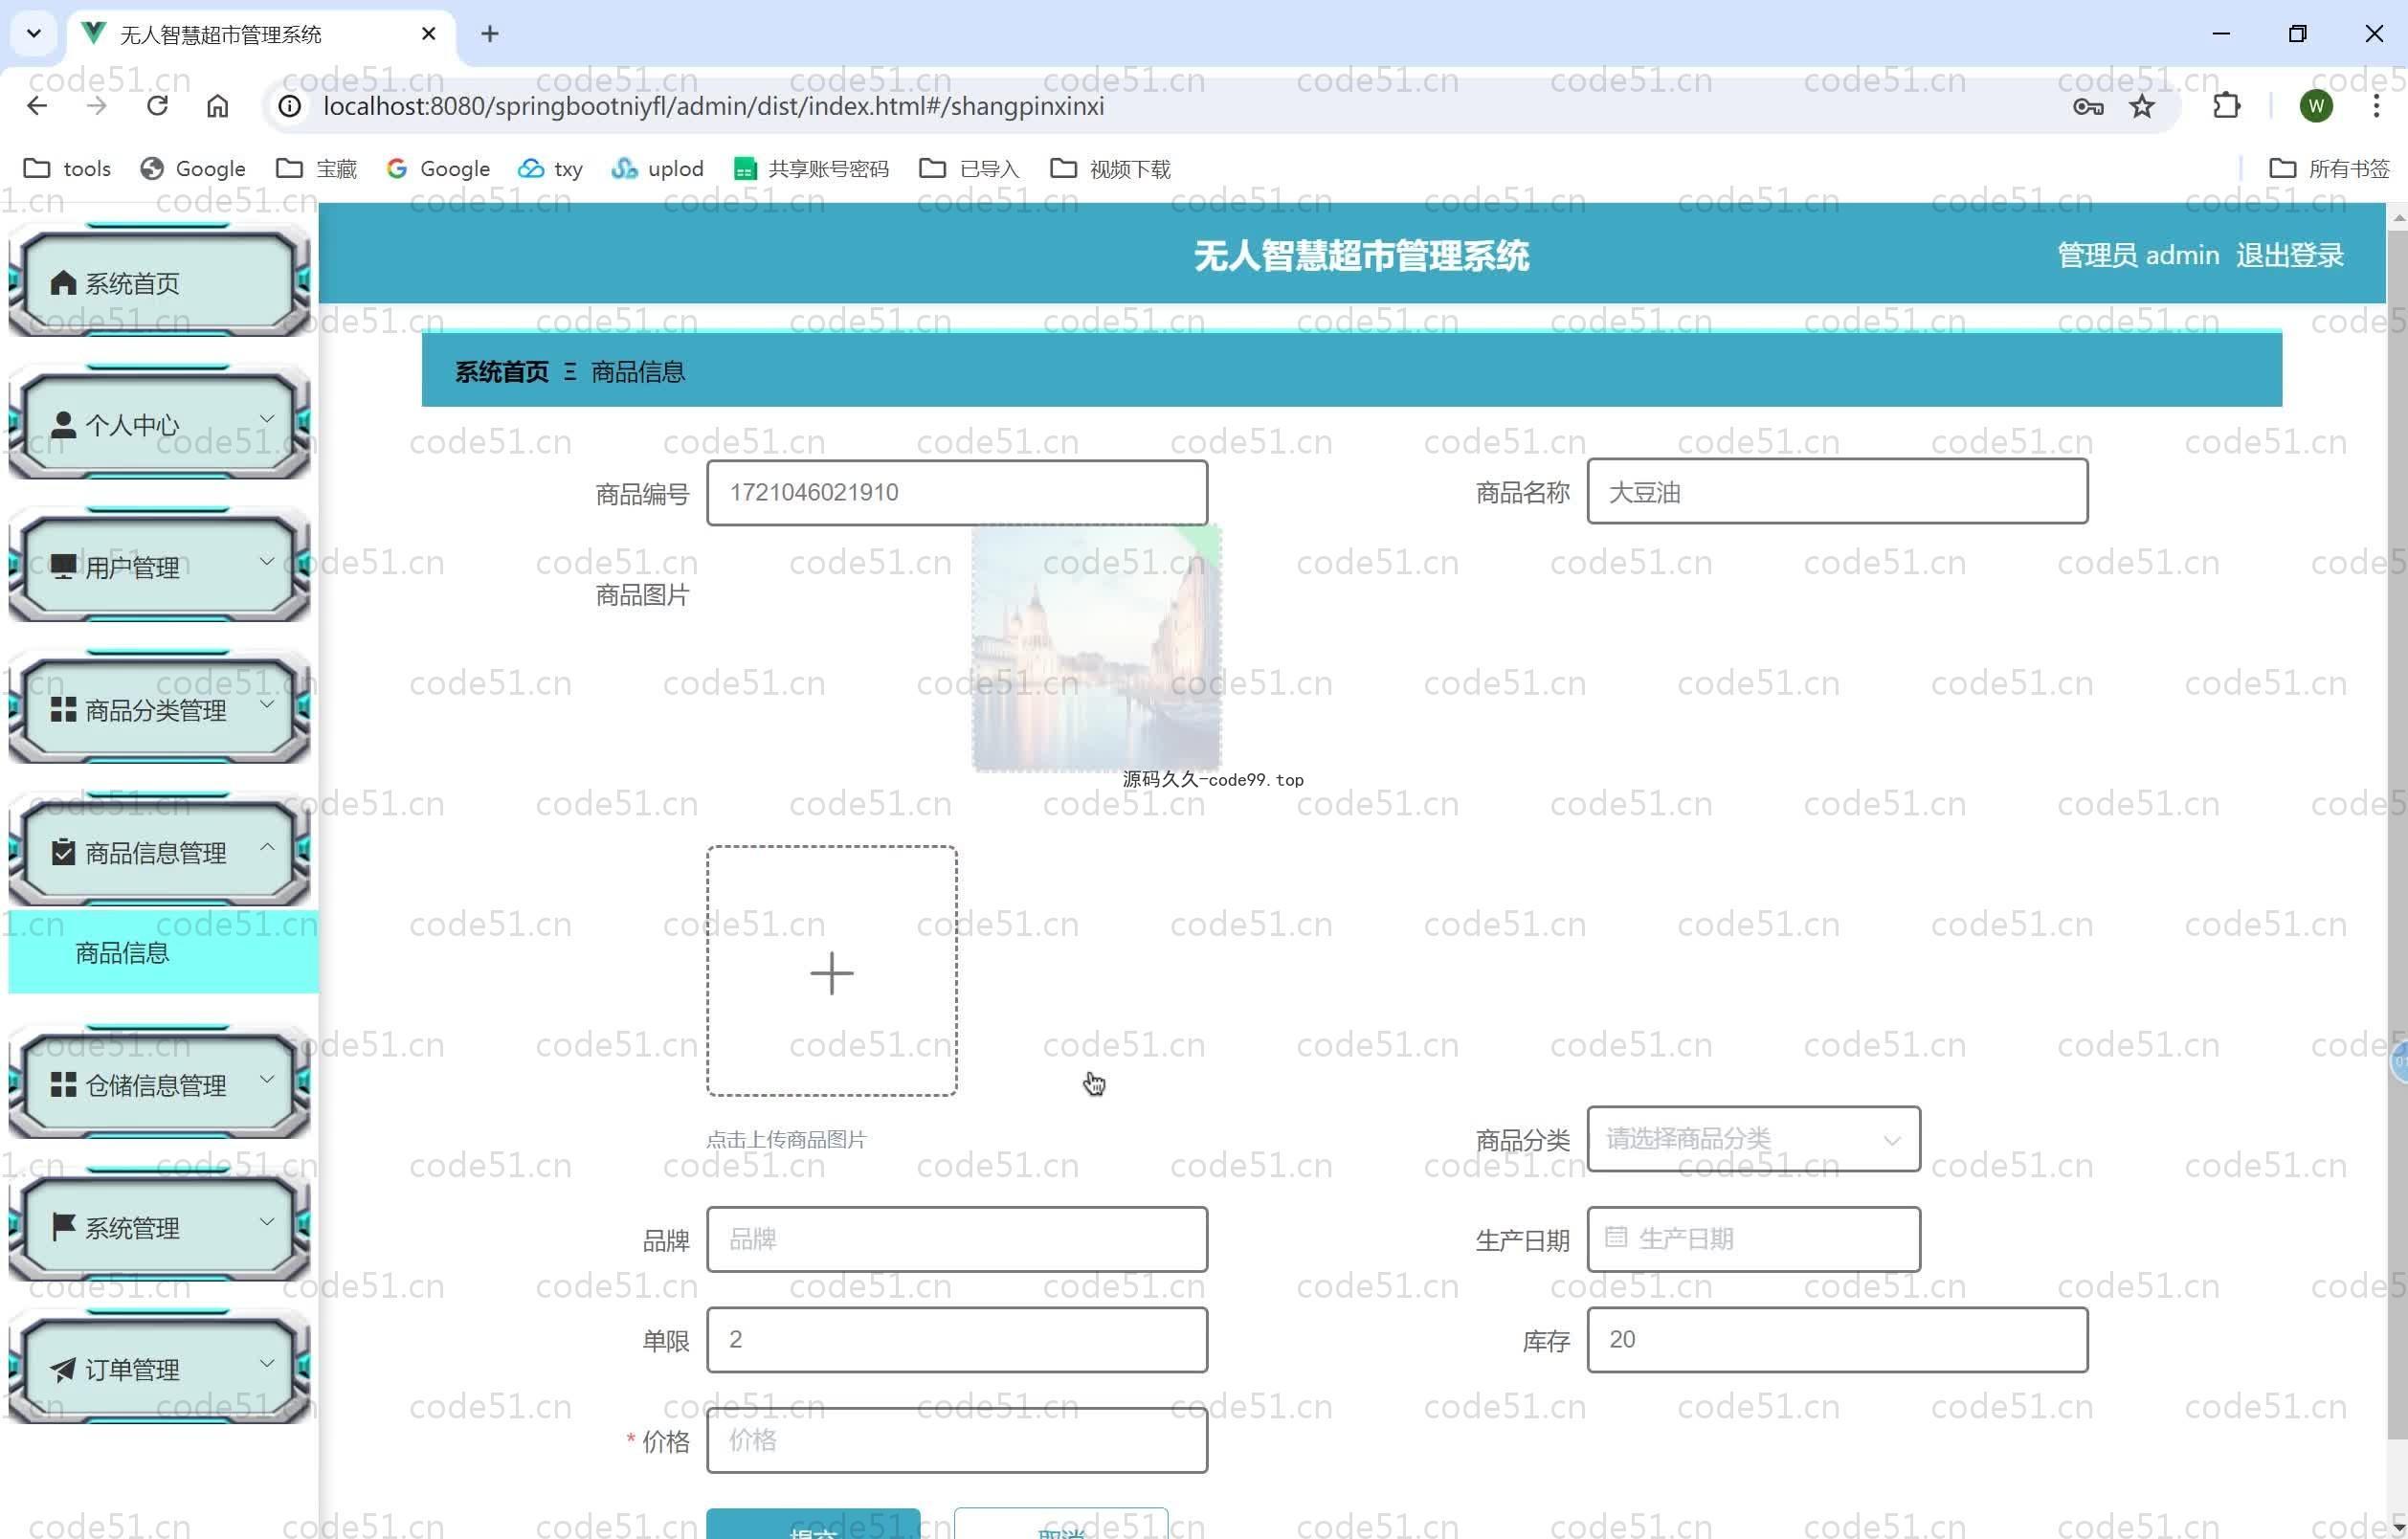Reload the page with the refresh icon
The height and width of the screenshot is (1539, 2408).
pyautogui.click(x=157, y=106)
